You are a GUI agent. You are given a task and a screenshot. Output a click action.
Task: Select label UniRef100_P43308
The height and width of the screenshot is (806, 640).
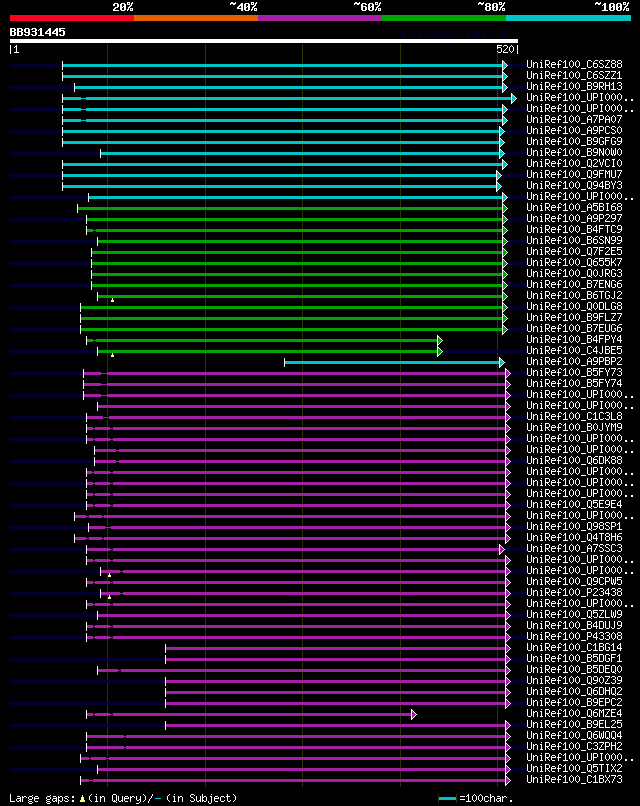[x=574, y=637]
